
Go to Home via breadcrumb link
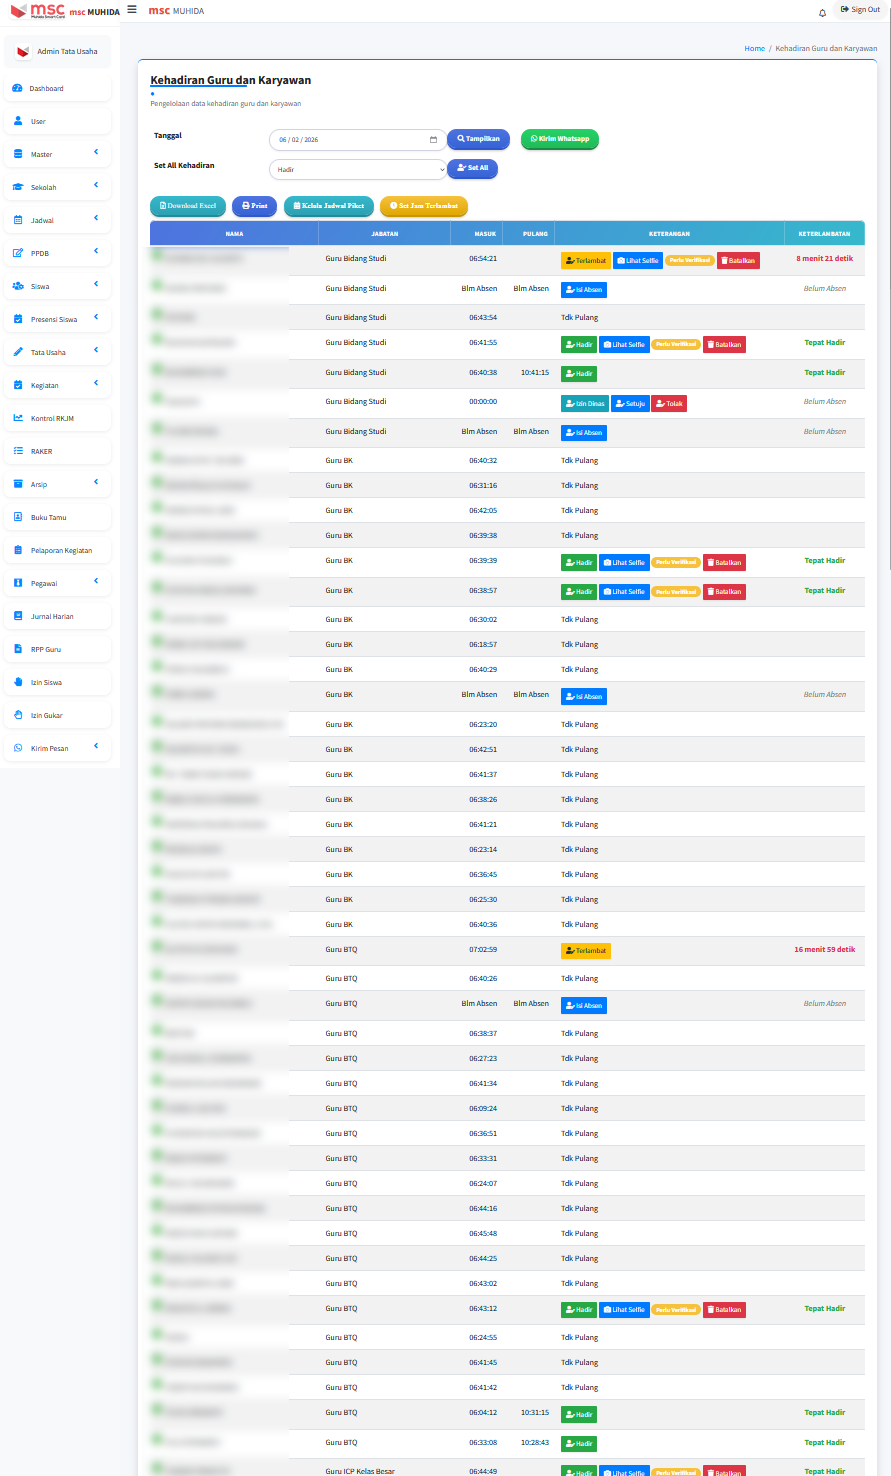754,48
